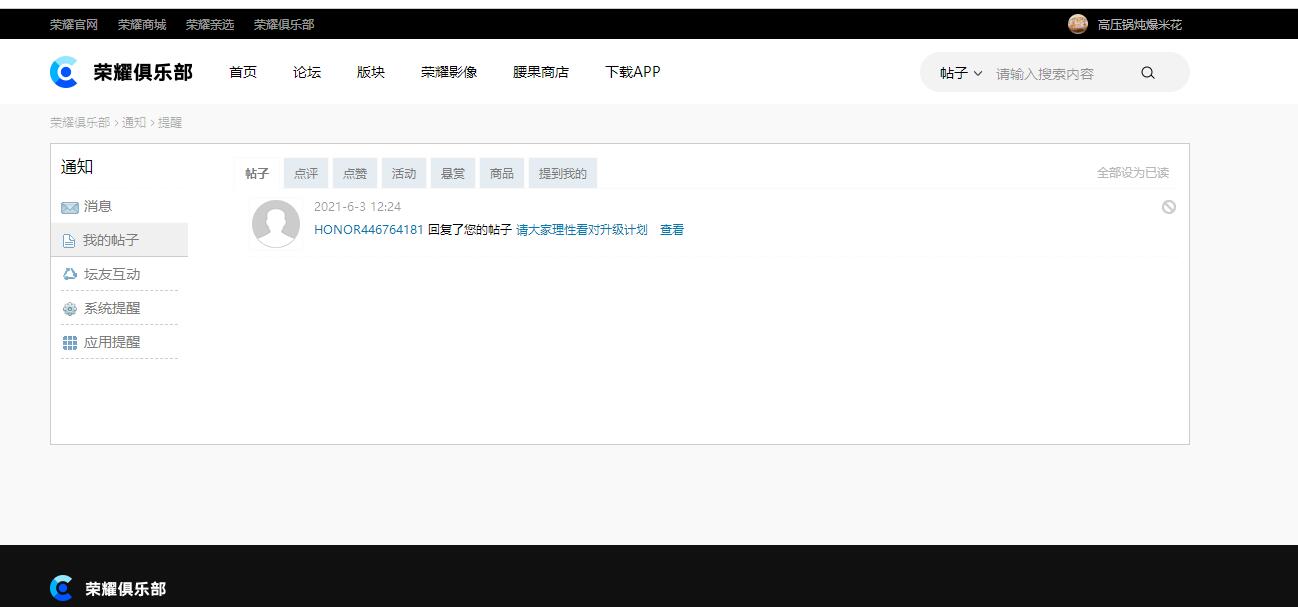
Task: Switch to the 提到我的 tab
Action: point(563,173)
